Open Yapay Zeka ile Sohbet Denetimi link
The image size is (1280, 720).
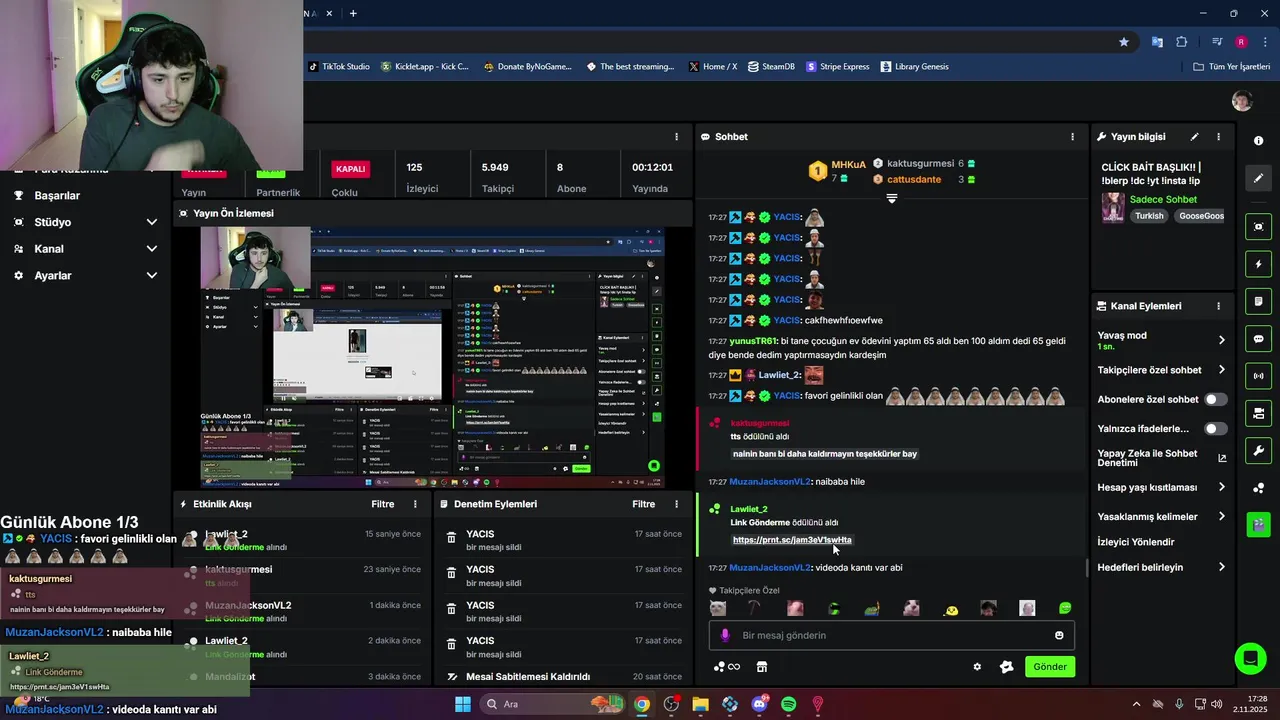tap(1162, 458)
